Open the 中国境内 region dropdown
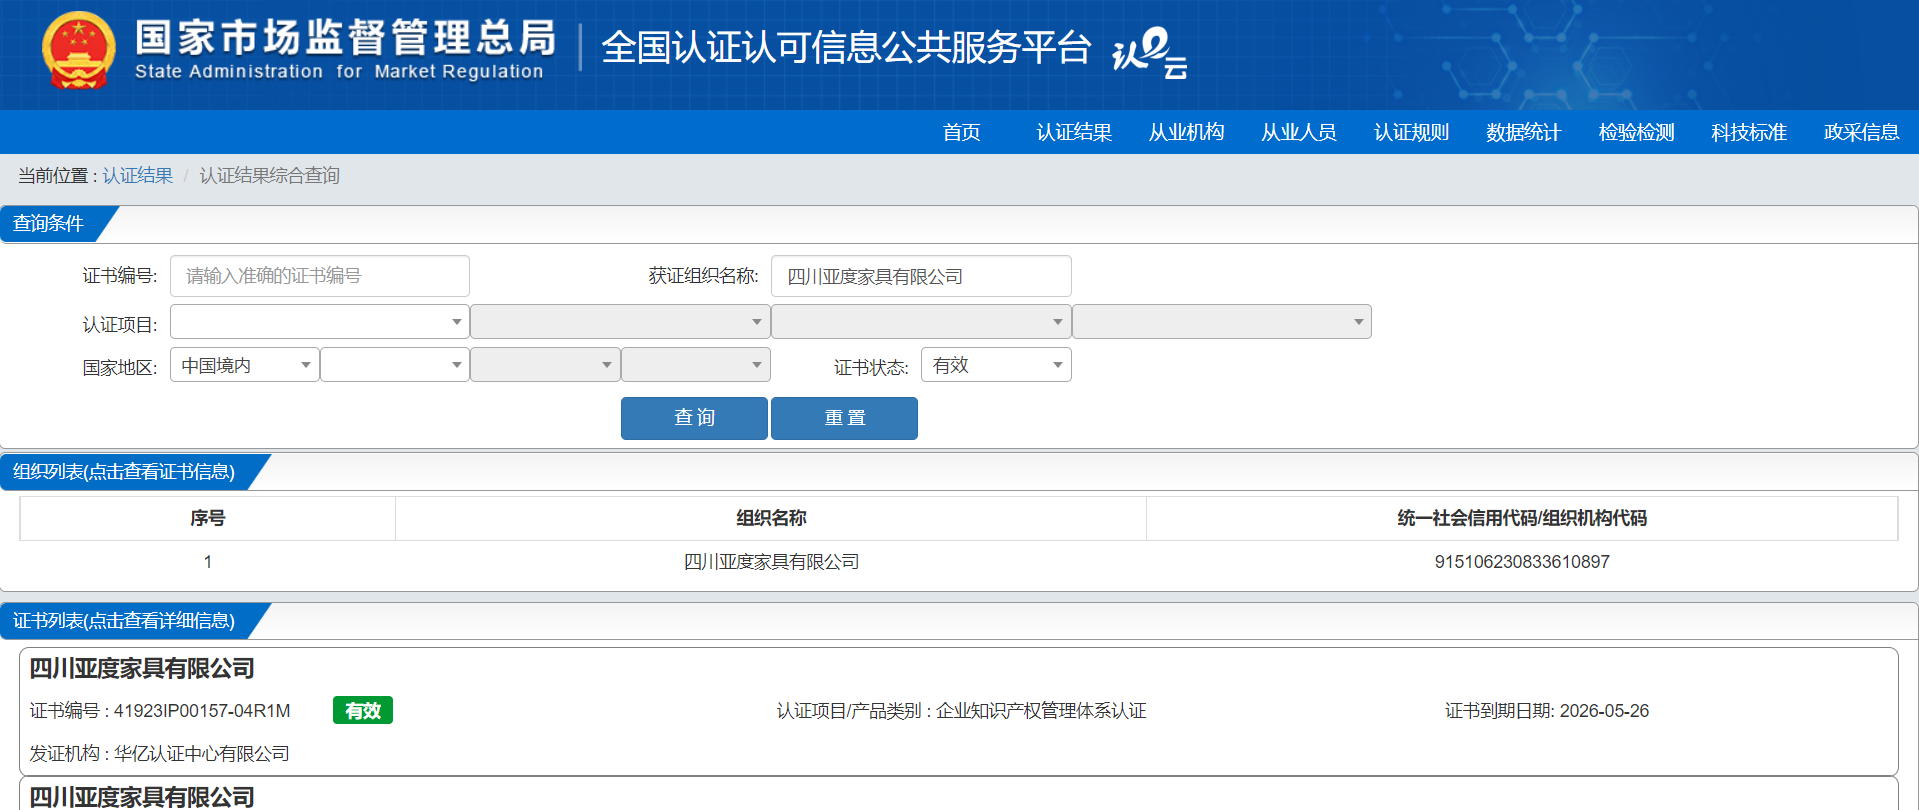The height and width of the screenshot is (810, 1919). (x=245, y=365)
